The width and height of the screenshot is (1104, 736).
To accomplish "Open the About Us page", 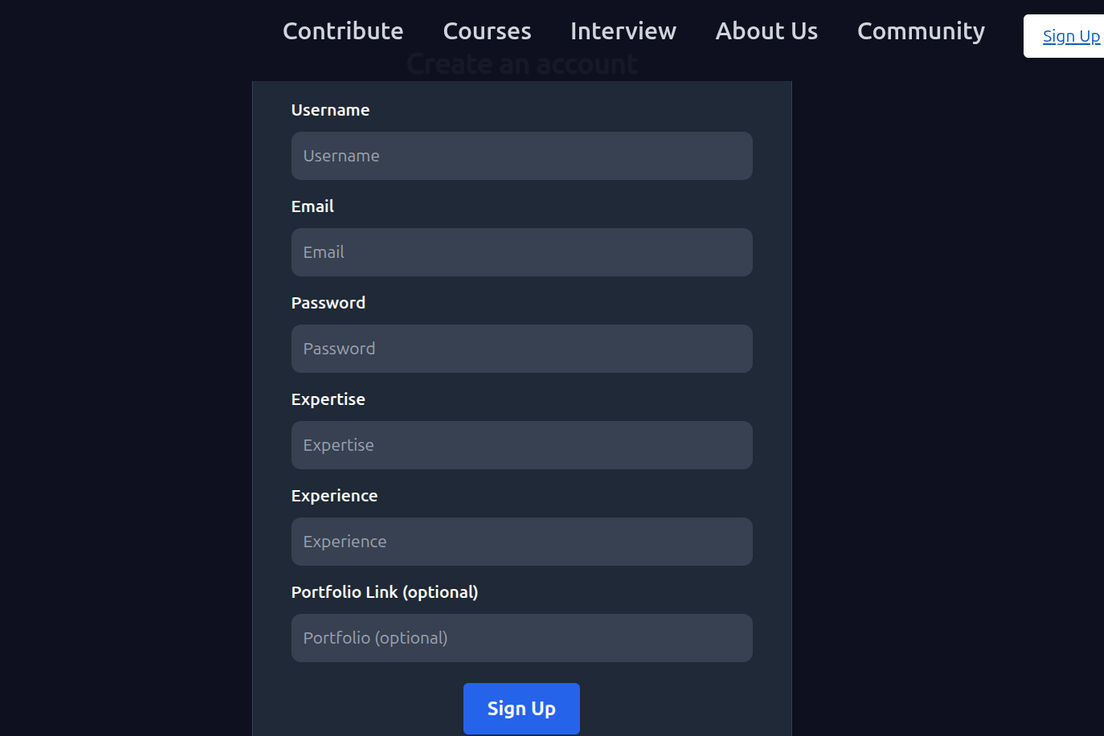I will (x=766, y=31).
